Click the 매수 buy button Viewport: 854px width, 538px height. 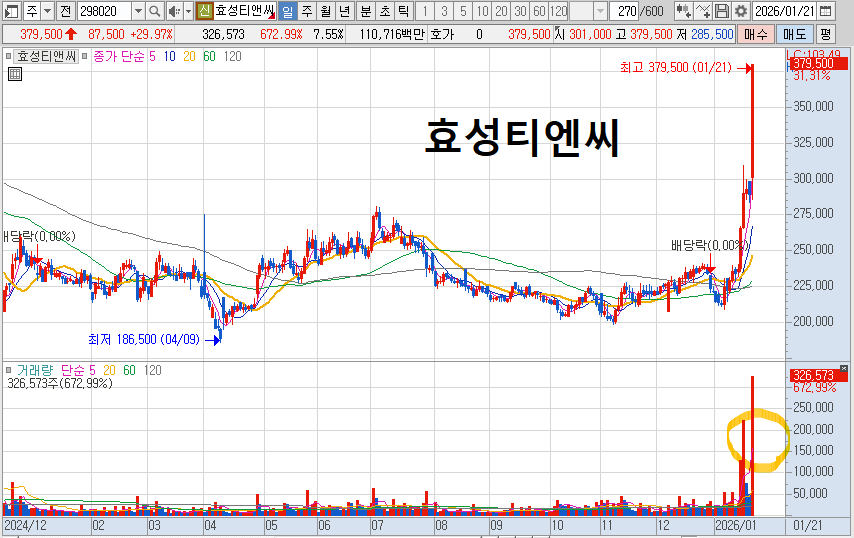coord(756,34)
